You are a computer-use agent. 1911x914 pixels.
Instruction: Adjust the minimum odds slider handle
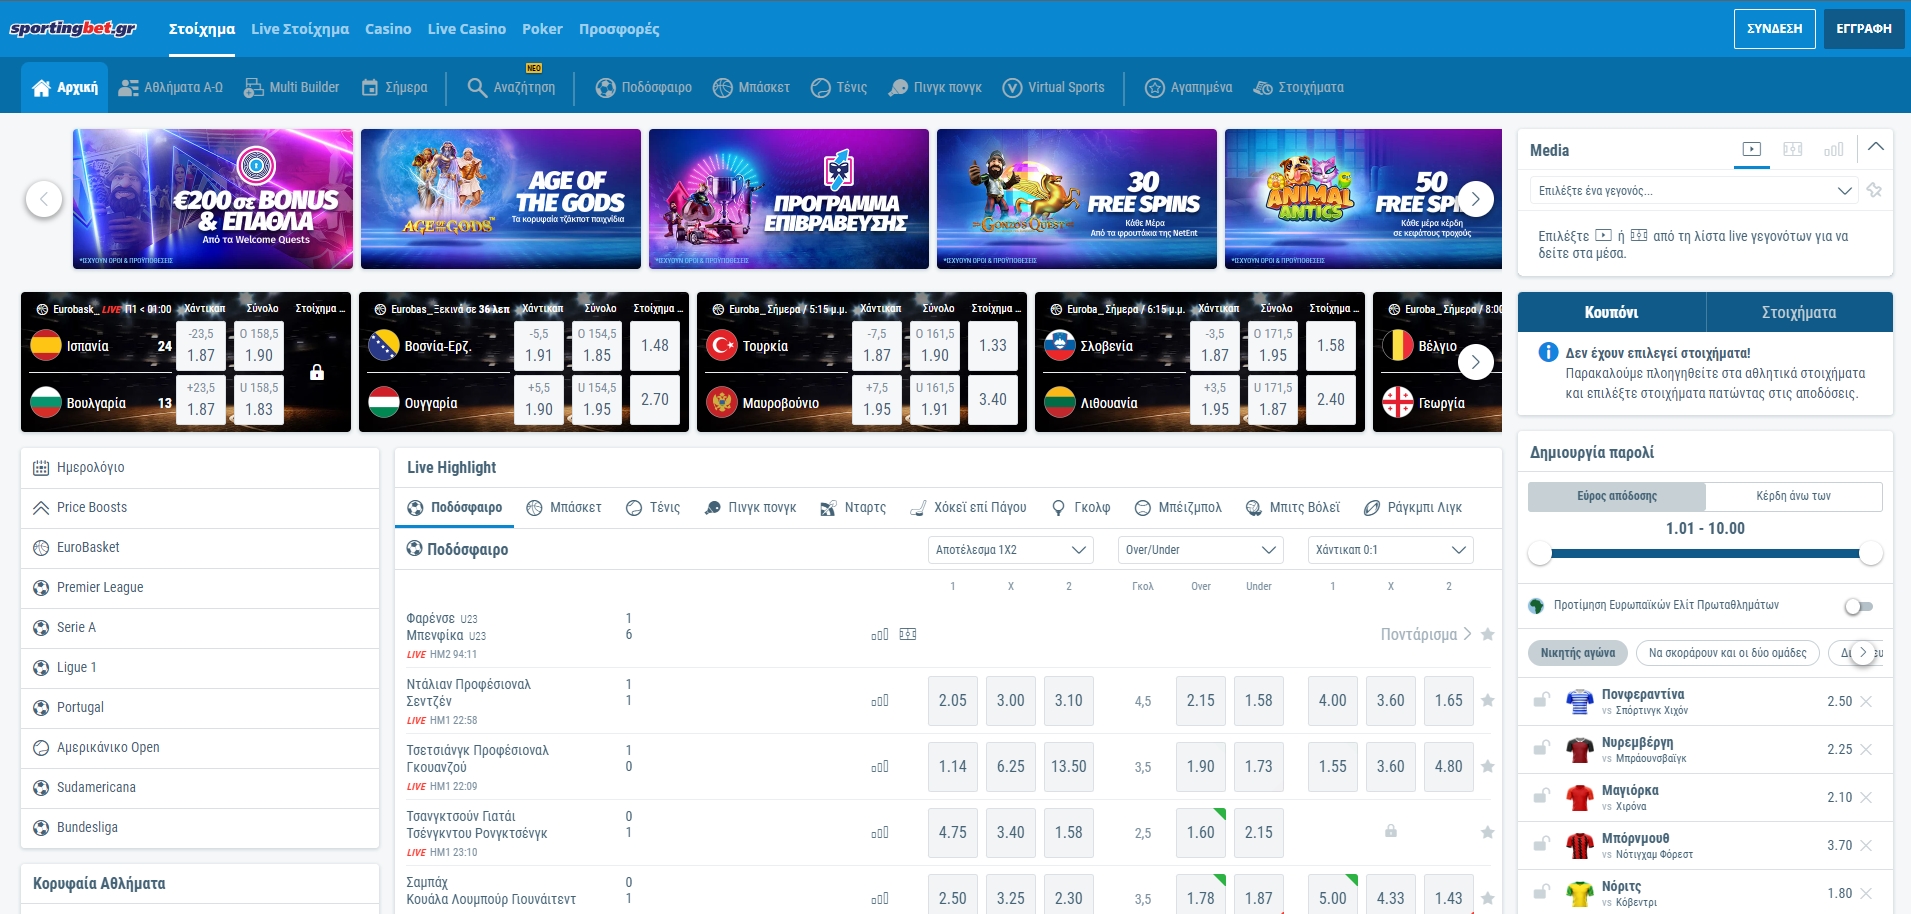tap(1540, 553)
